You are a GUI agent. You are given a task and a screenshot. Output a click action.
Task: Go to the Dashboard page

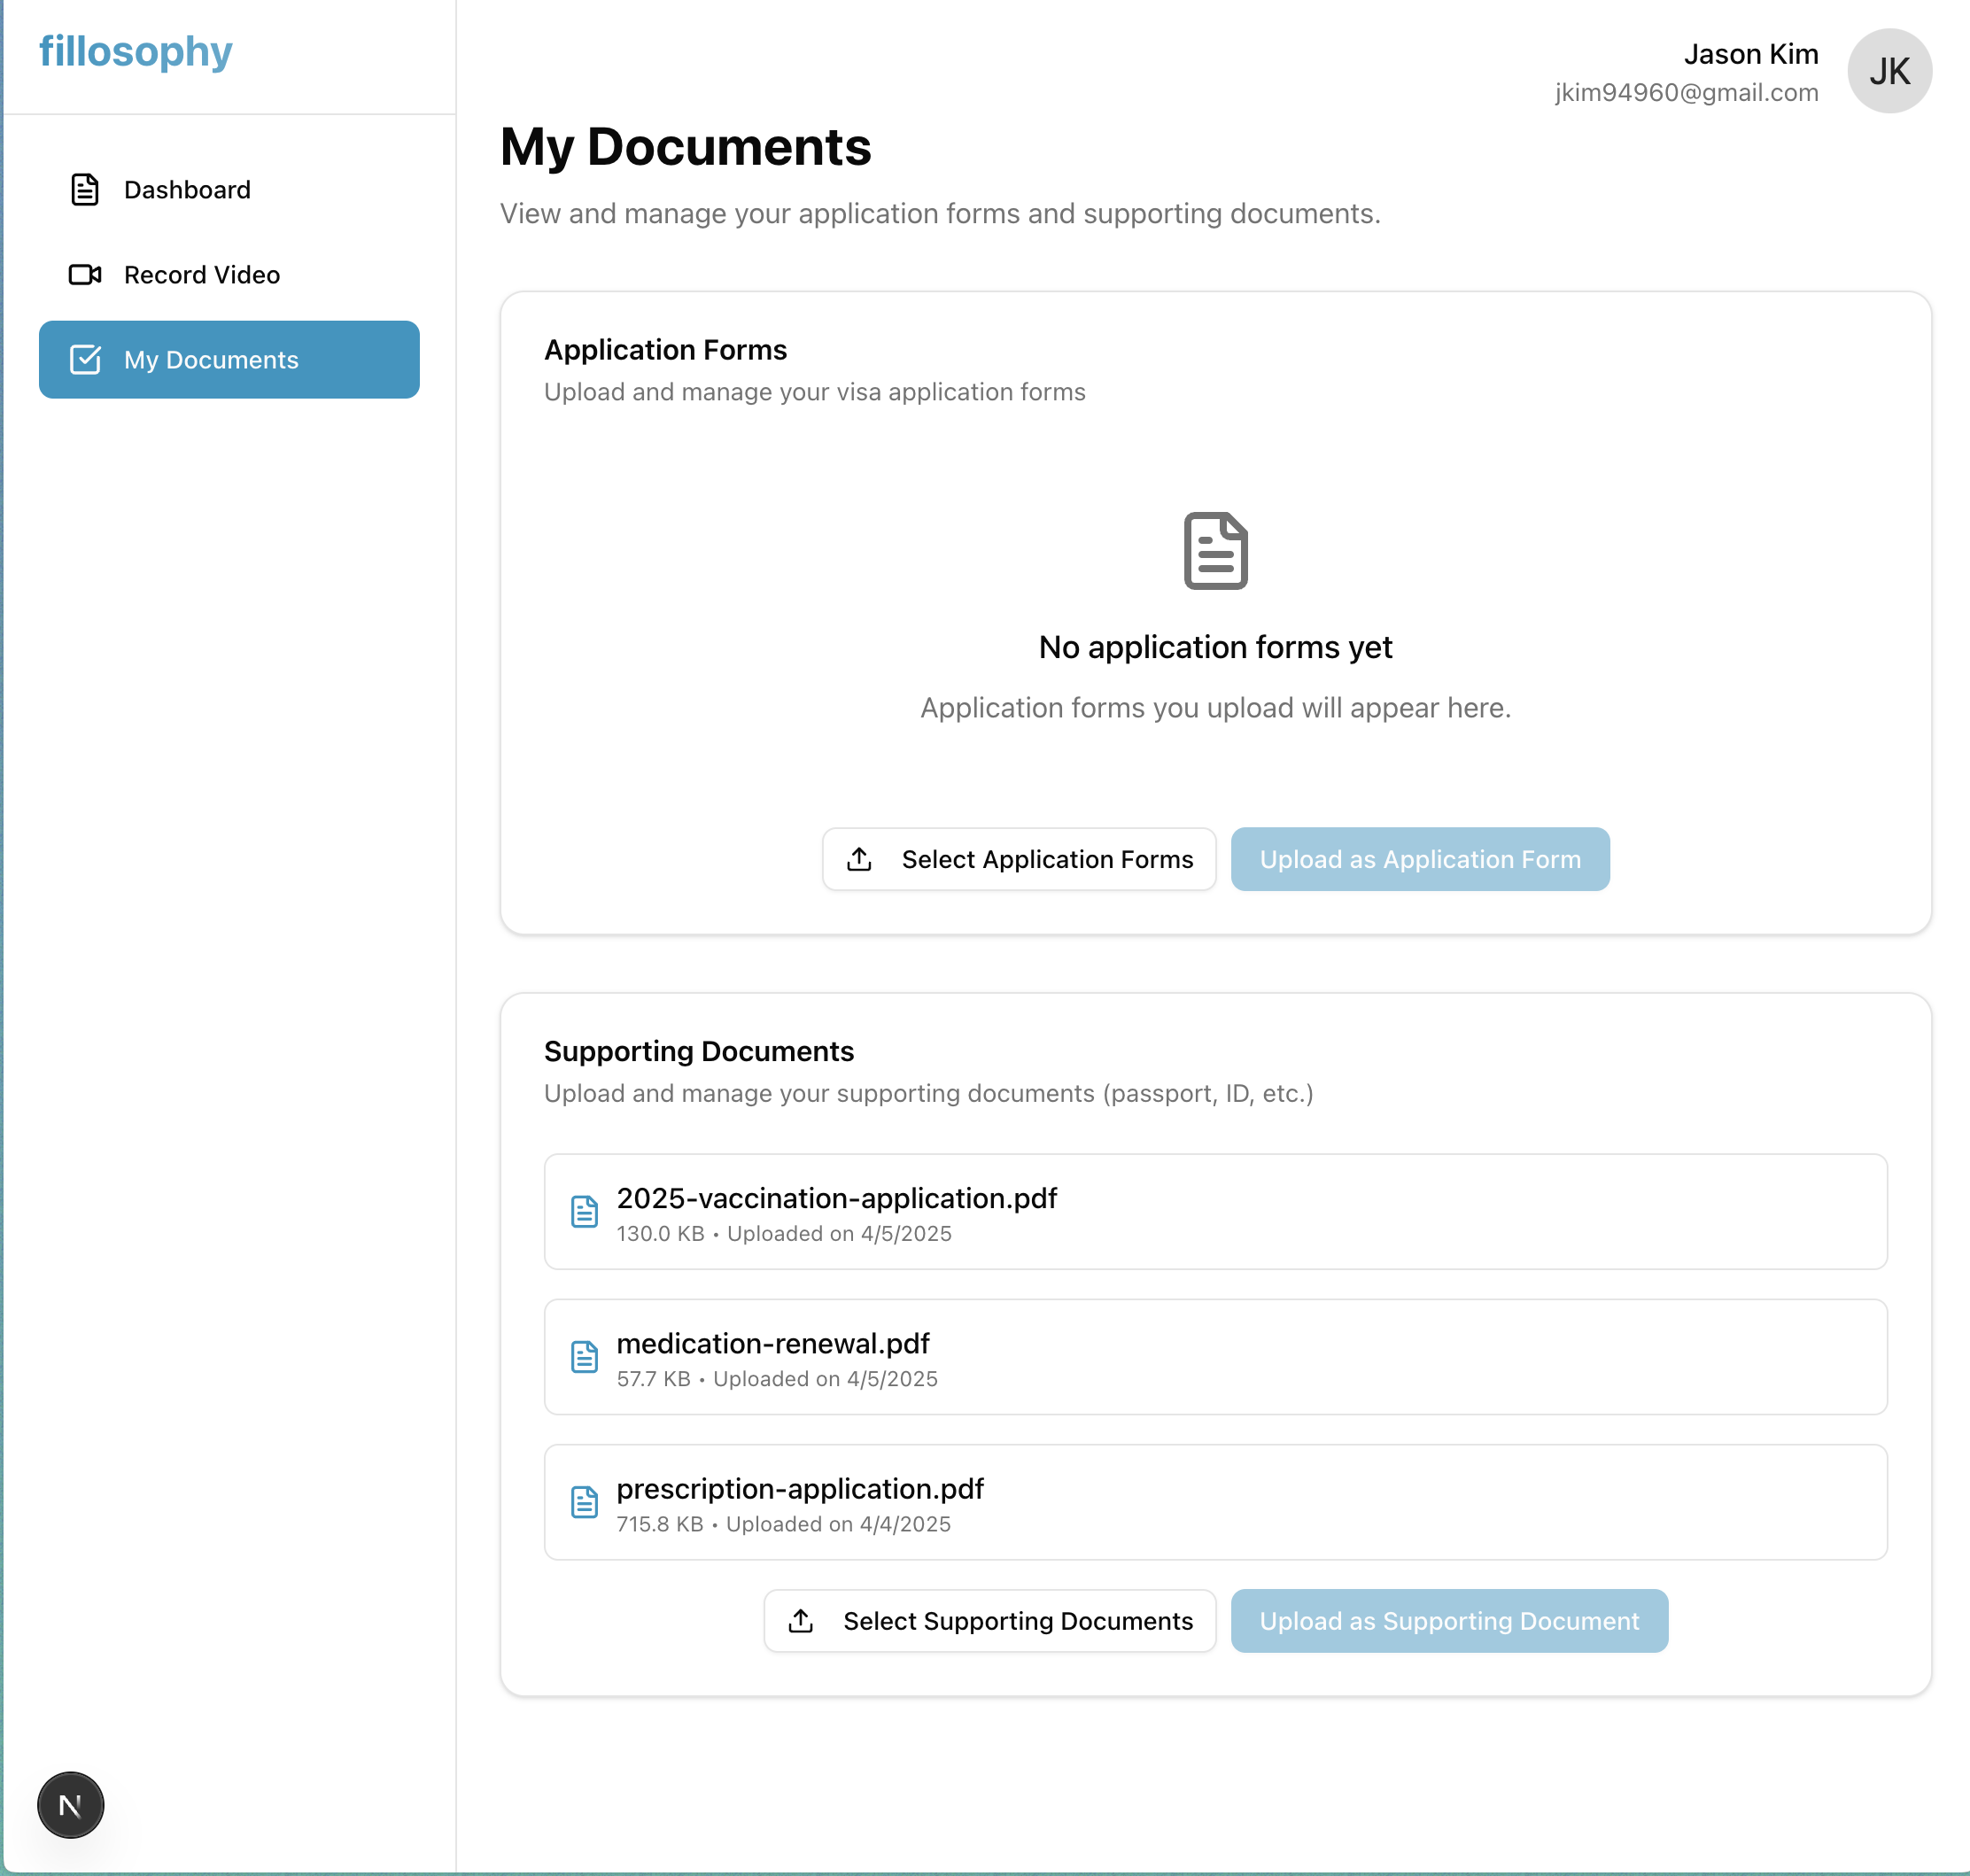pos(187,190)
